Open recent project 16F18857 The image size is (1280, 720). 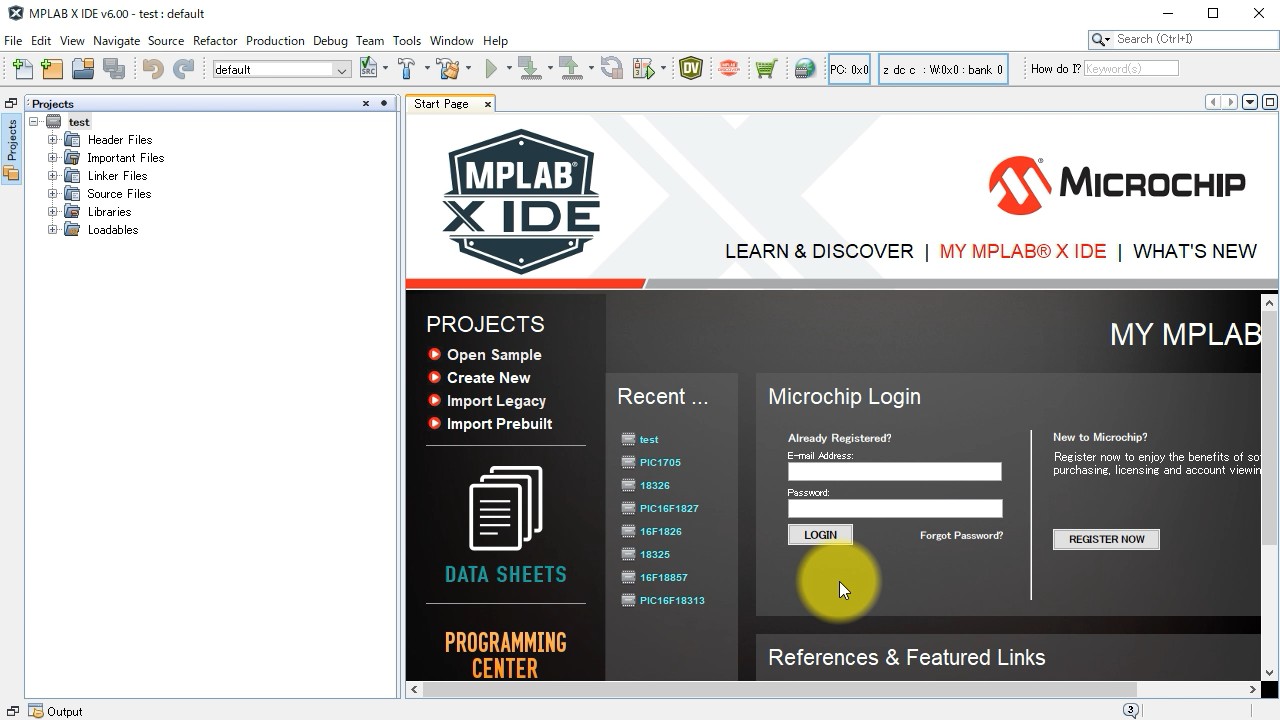663,577
